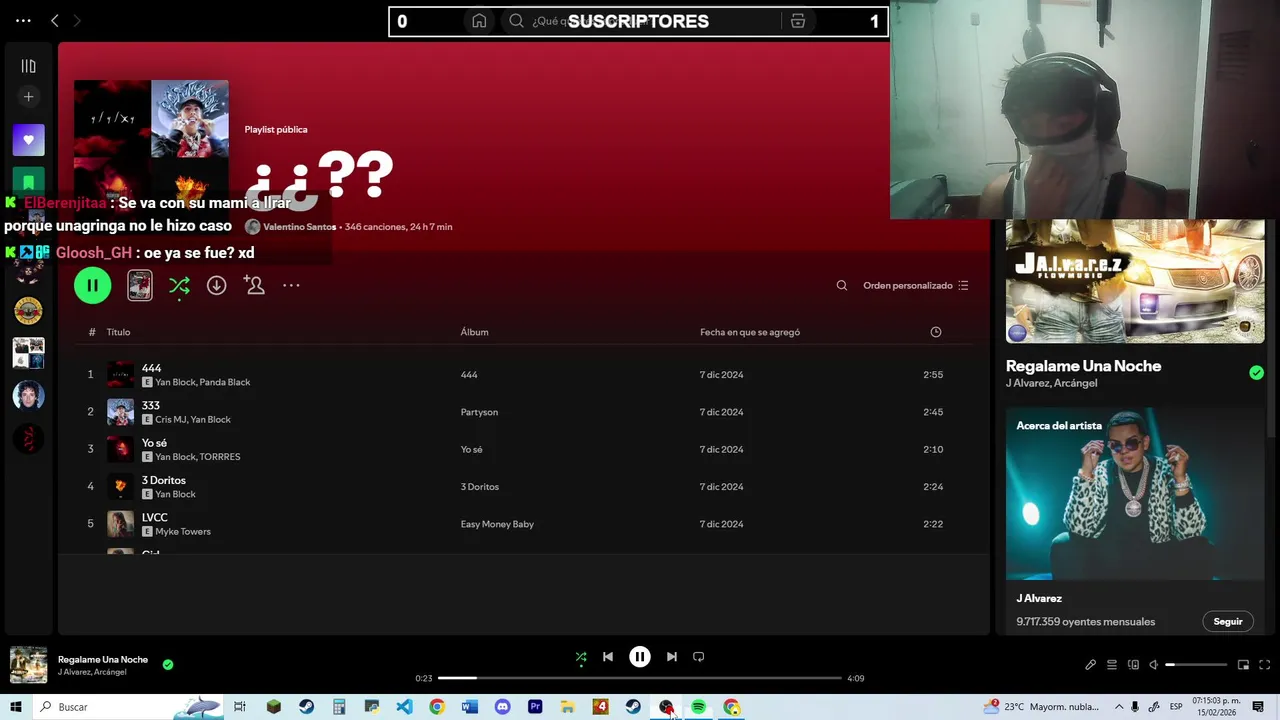1280x720 pixels.
Task: Focus the Spotify search field
Action: point(640,21)
